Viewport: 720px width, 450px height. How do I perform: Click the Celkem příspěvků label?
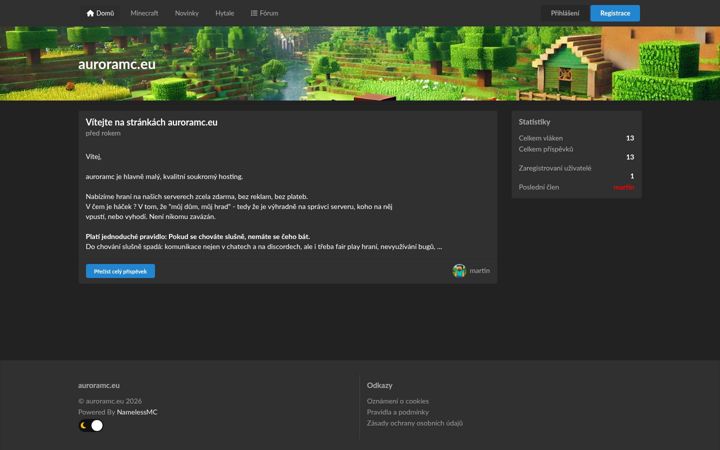click(546, 149)
